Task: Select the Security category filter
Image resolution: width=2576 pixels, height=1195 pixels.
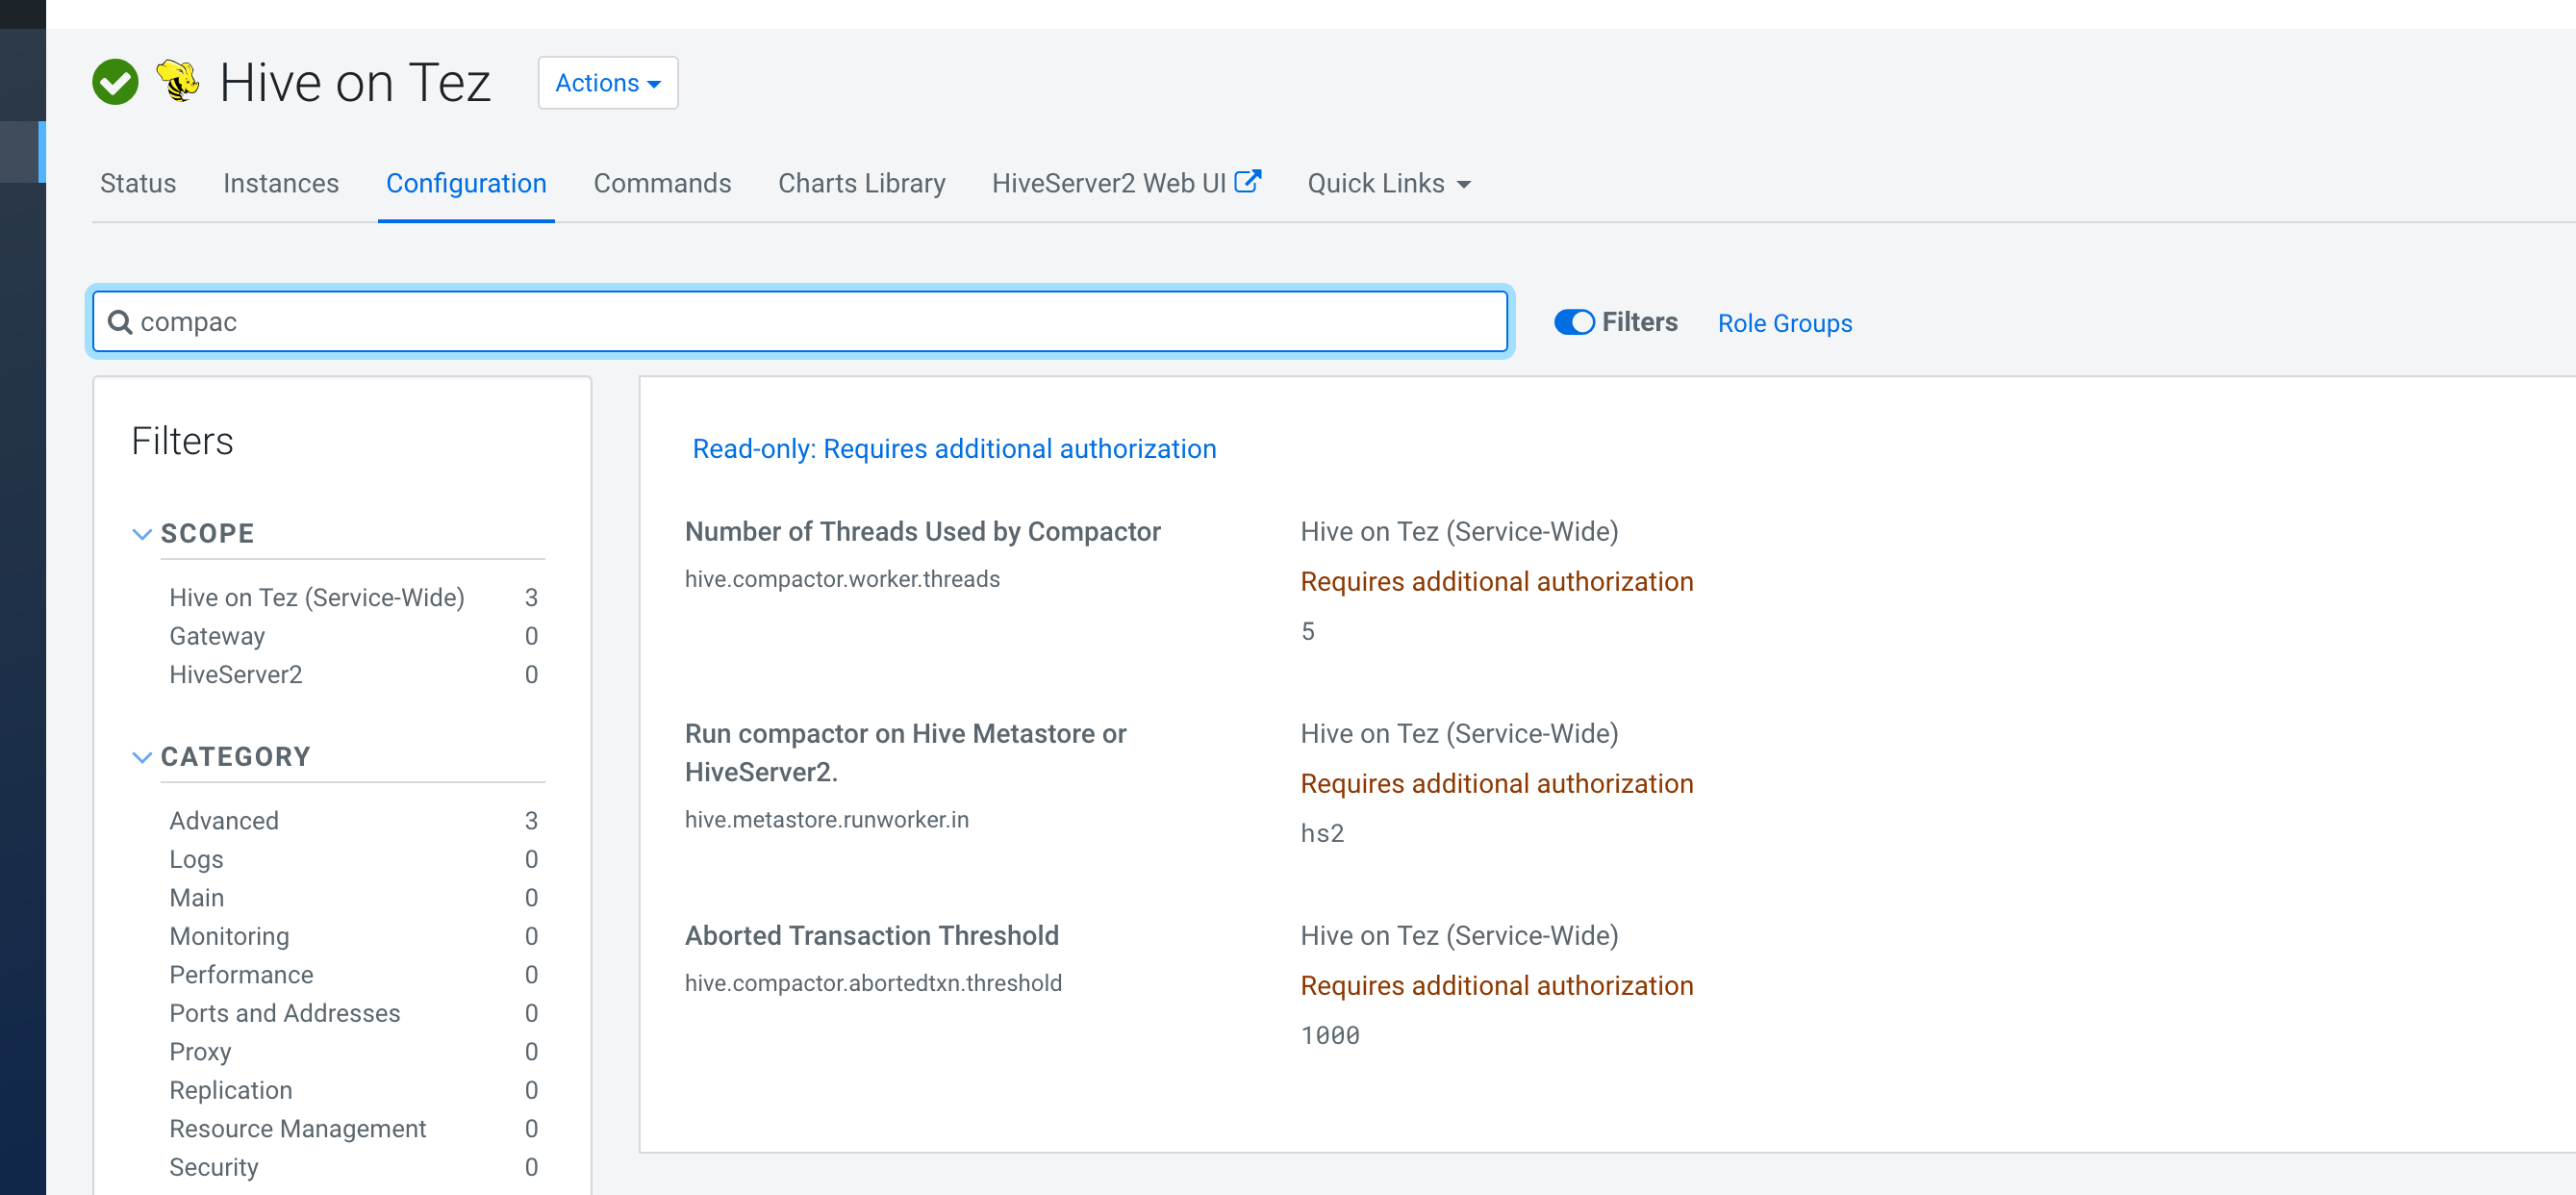Action: point(214,1166)
